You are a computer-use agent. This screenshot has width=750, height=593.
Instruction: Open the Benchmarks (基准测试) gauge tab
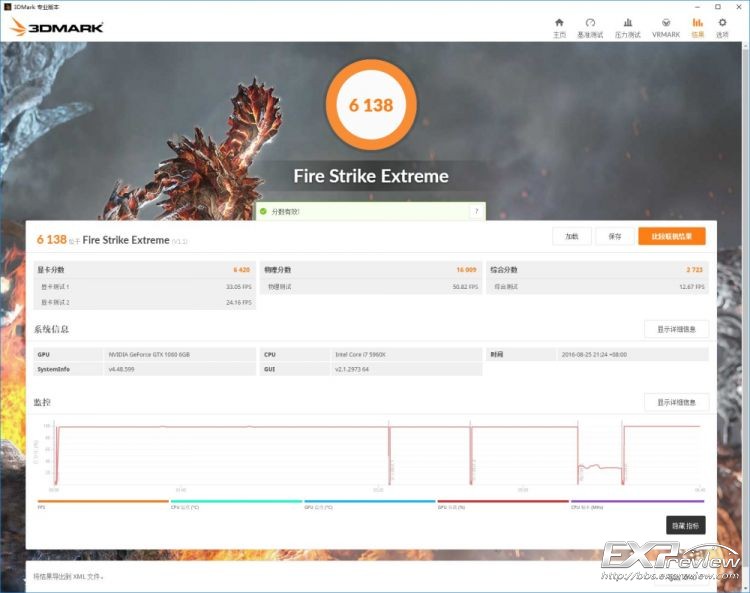[590, 28]
